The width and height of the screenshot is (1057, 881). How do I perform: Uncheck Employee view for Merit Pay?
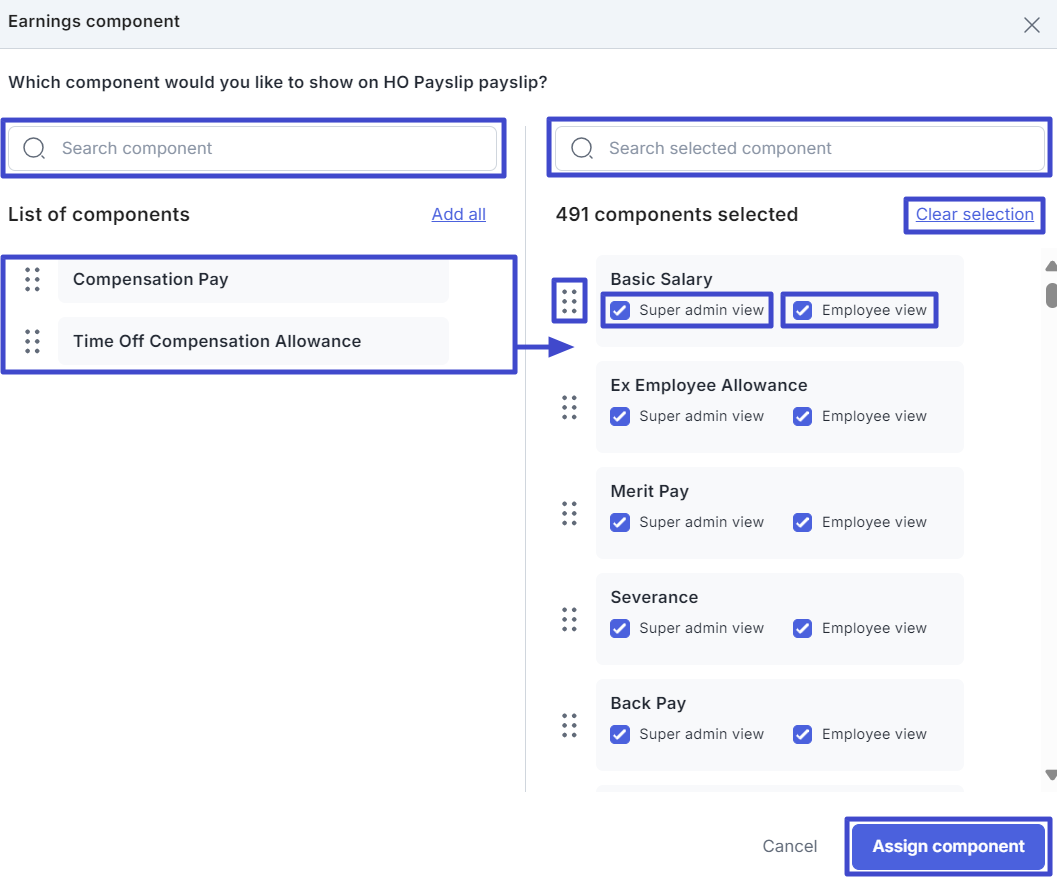coord(802,522)
